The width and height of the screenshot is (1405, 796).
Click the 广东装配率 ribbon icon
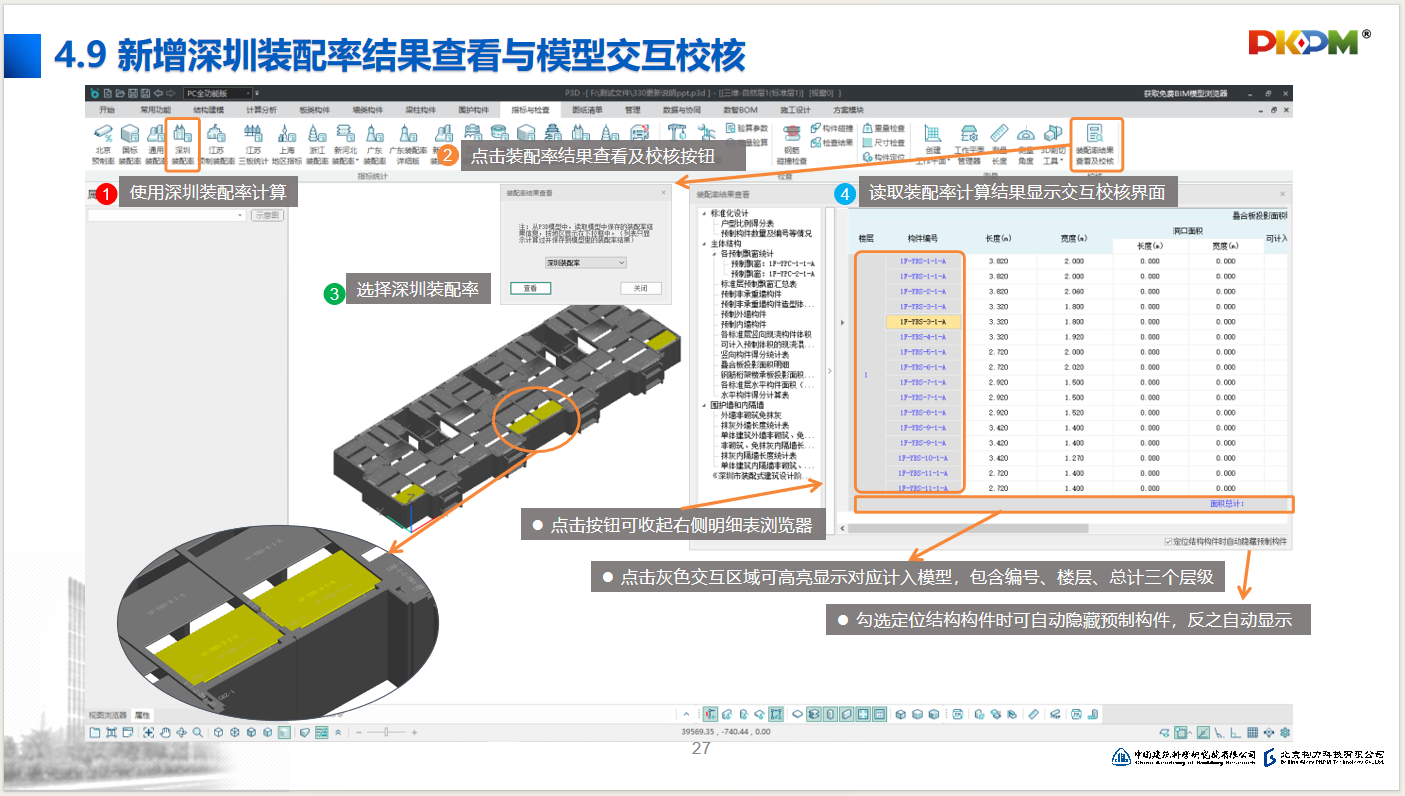(x=374, y=144)
